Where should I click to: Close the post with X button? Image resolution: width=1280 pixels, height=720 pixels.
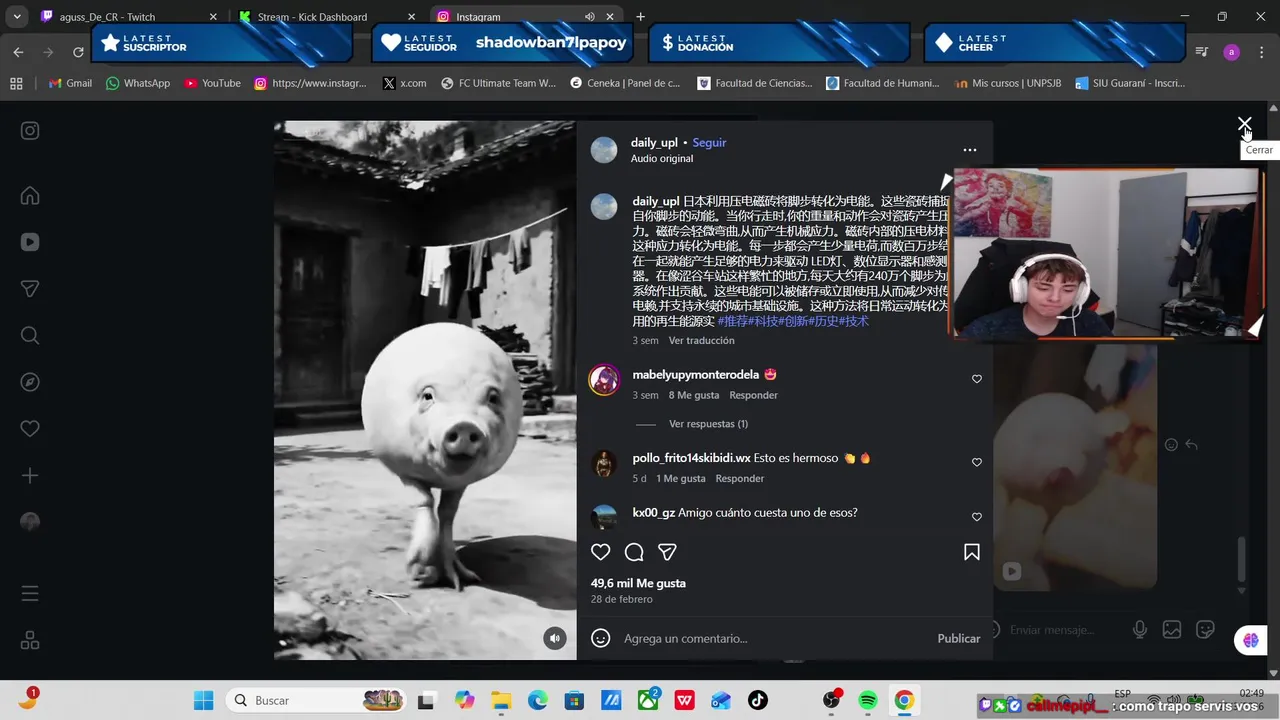click(1244, 125)
